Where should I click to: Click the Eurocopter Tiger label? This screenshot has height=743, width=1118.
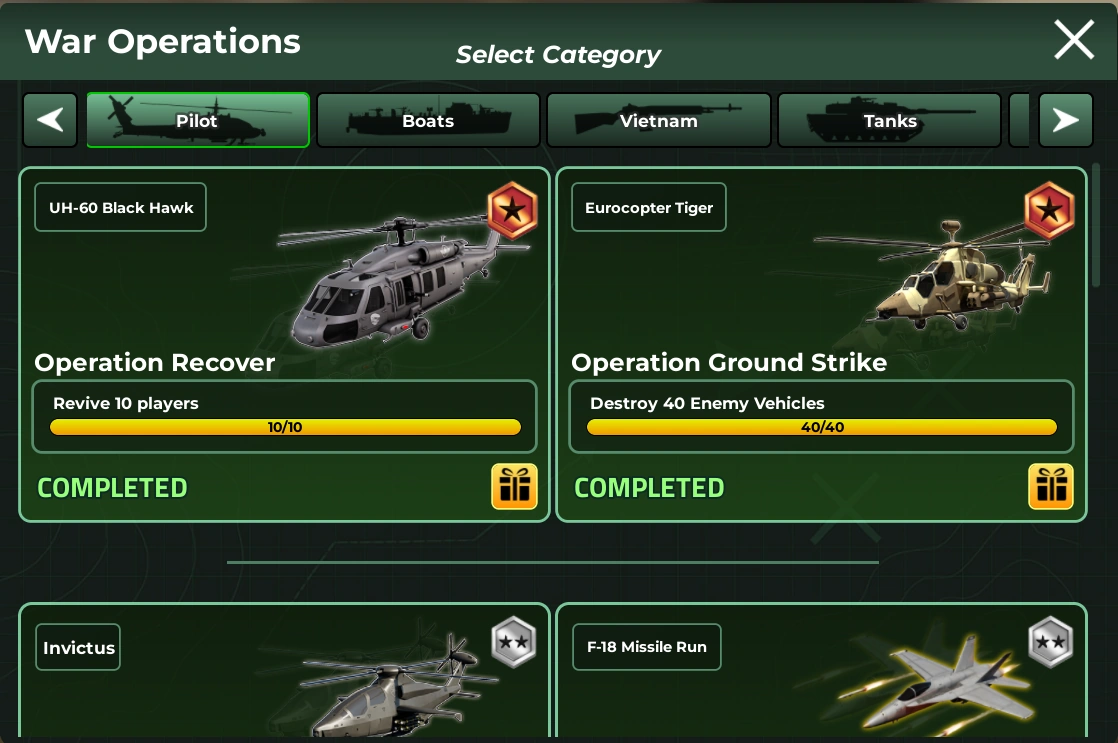(649, 207)
